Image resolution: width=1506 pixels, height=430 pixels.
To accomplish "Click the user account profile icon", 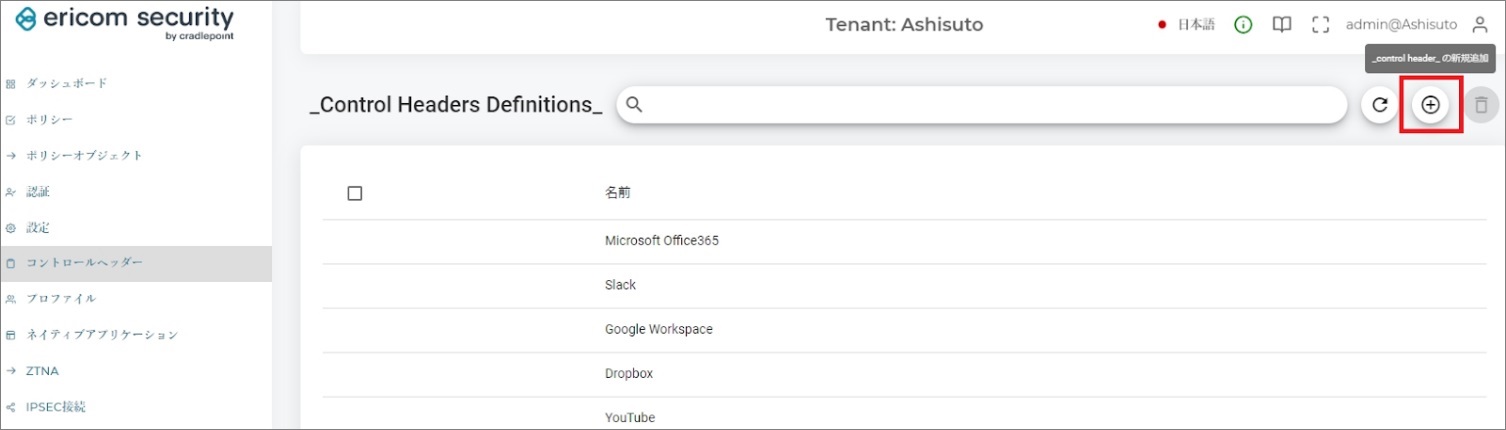I will (1480, 25).
